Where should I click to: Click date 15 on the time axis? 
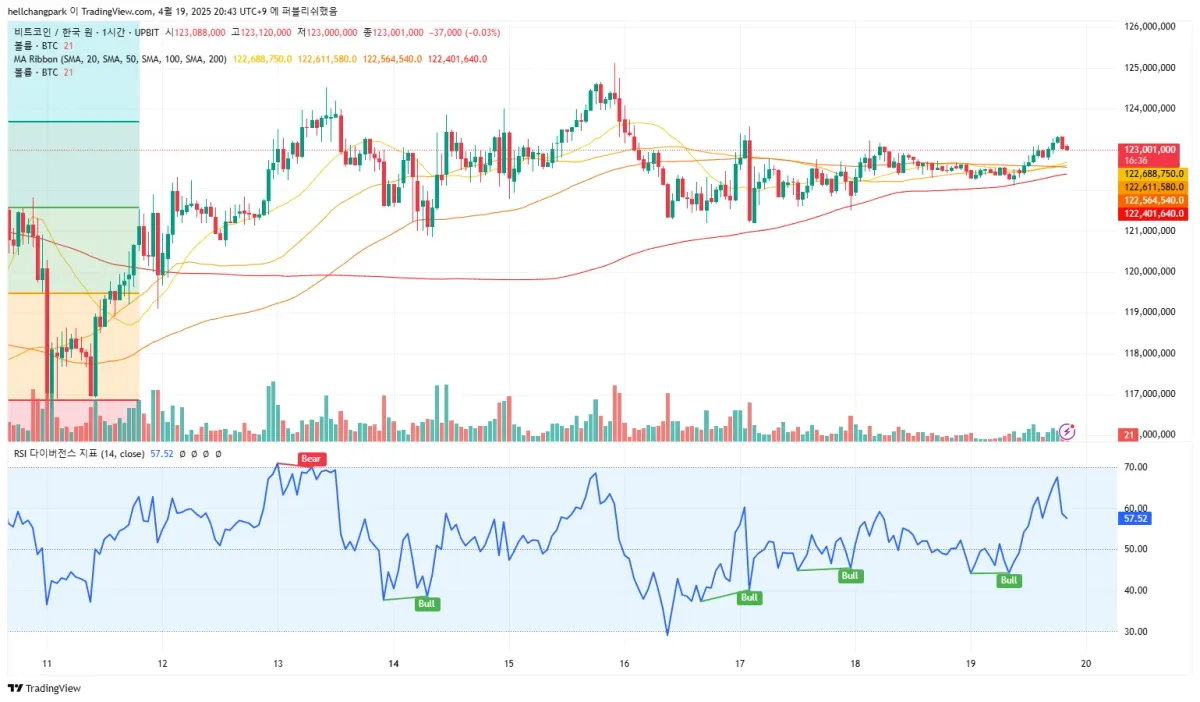[x=508, y=663]
